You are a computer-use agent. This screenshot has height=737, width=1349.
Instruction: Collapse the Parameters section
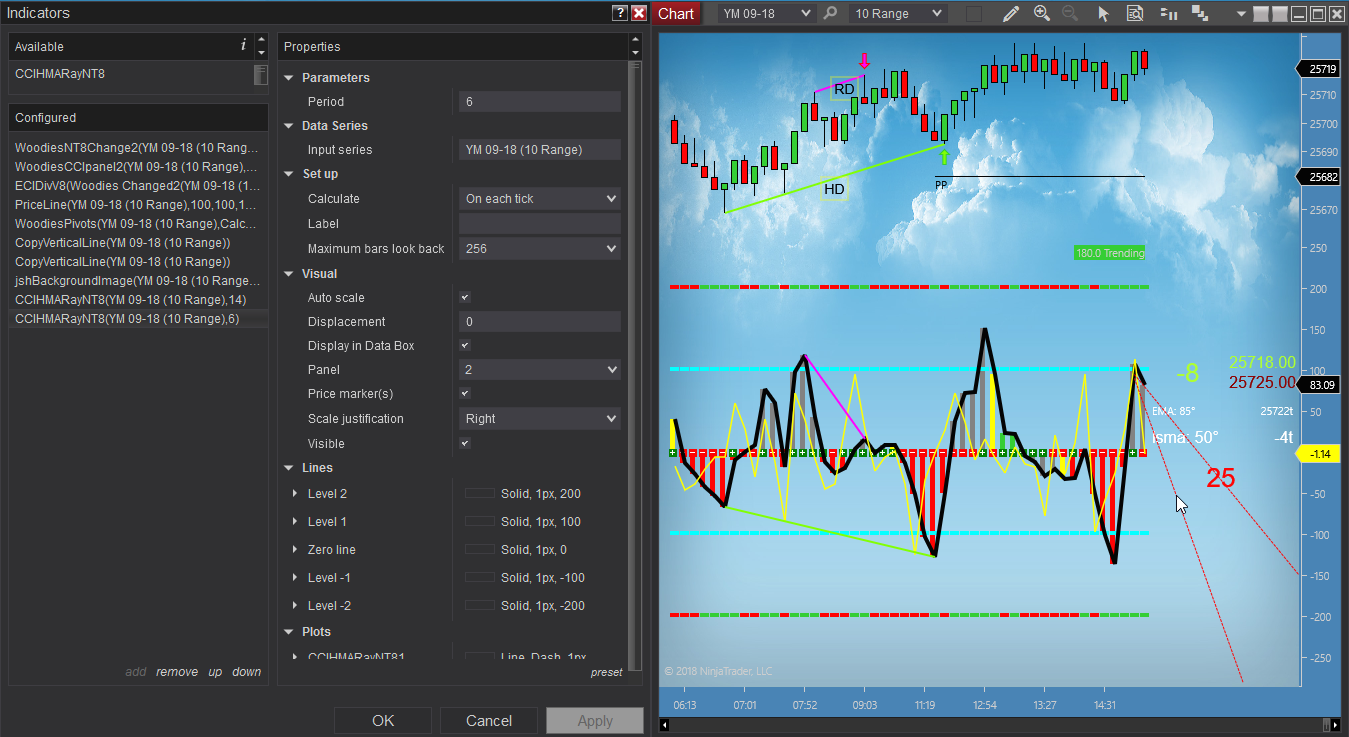tap(289, 78)
